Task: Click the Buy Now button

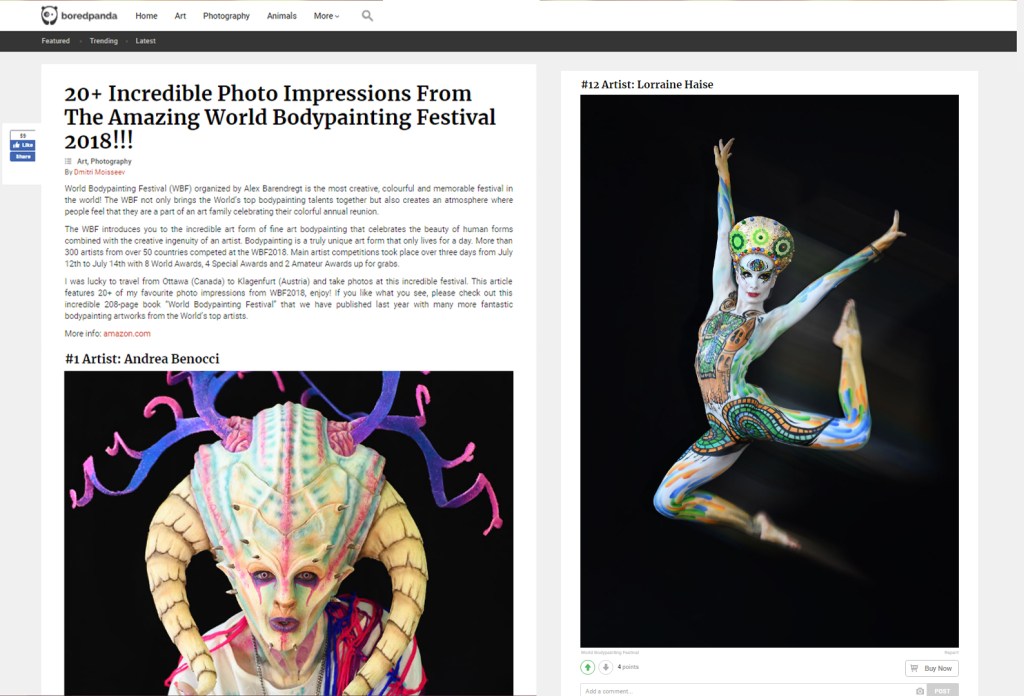Action: click(x=931, y=668)
